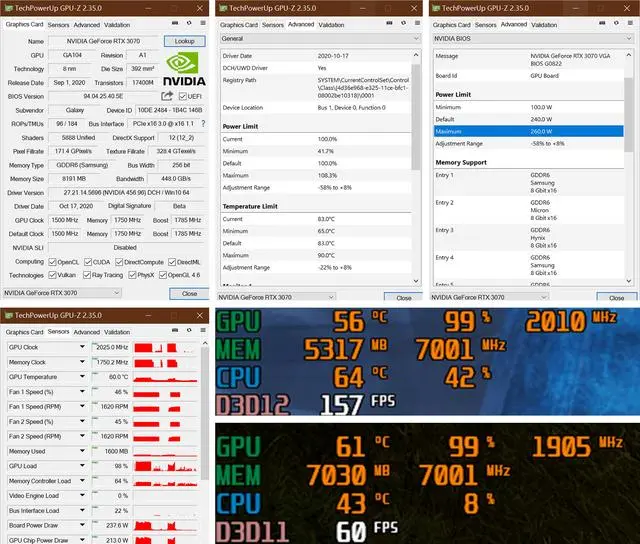Image resolution: width=640 pixels, height=544 pixels.
Task: Toggle the Vulkan checkbox
Action: click(x=52, y=275)
